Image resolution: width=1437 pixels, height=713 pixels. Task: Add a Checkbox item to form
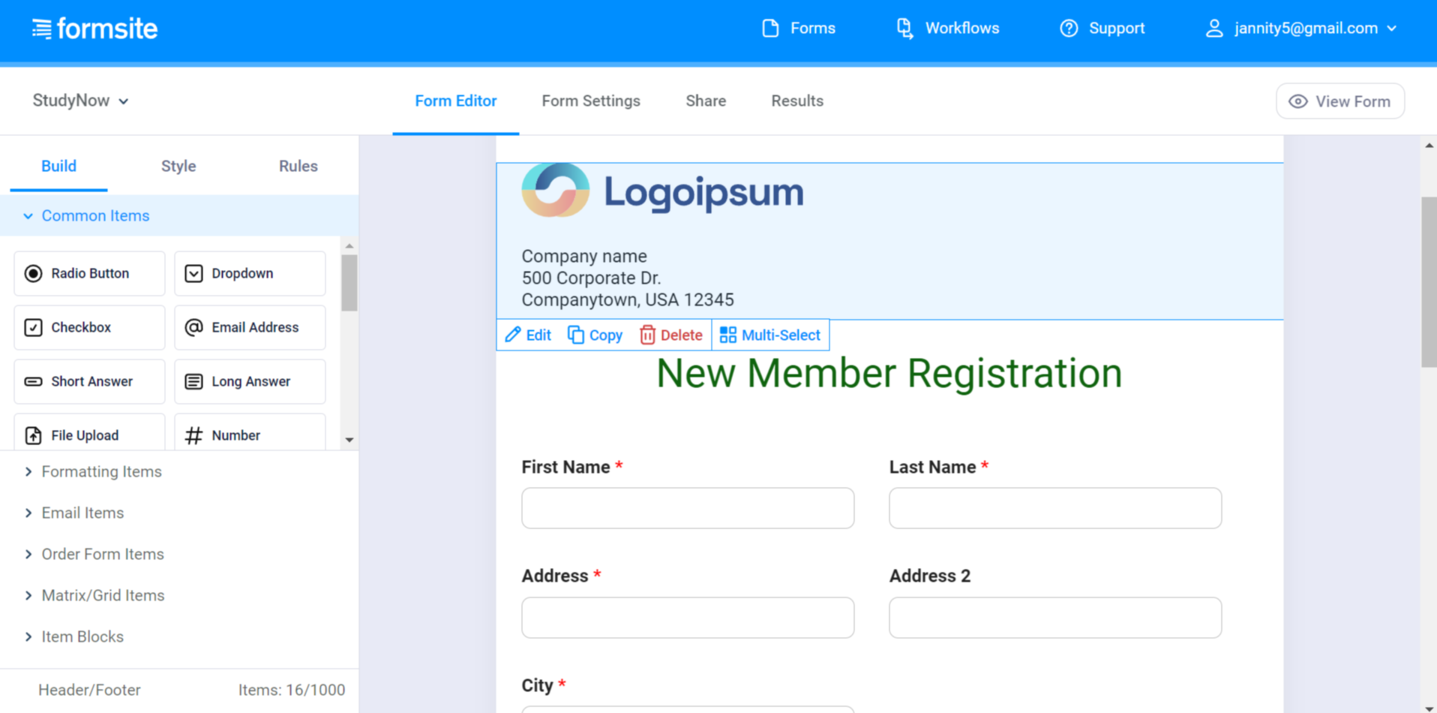[x=89, y=327]
